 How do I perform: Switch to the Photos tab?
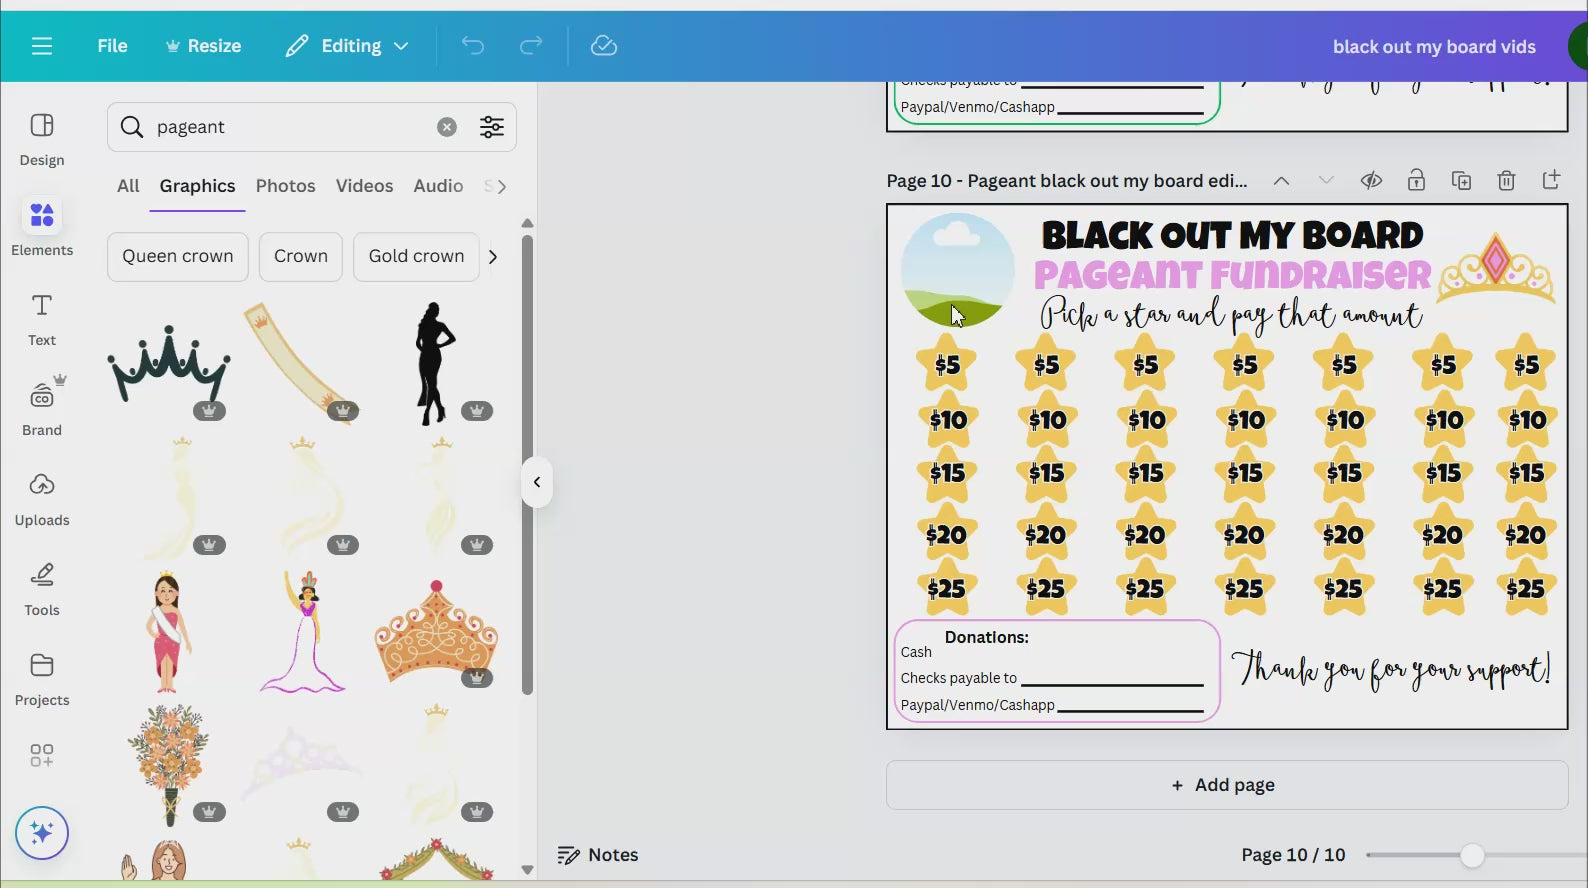285,186
